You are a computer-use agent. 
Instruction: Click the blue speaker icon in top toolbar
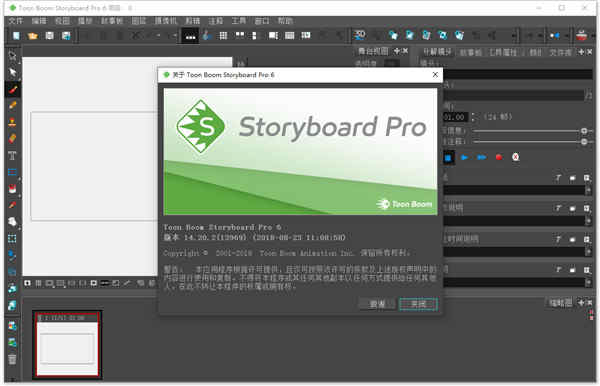pyautogui.click(x=554, y=36)
